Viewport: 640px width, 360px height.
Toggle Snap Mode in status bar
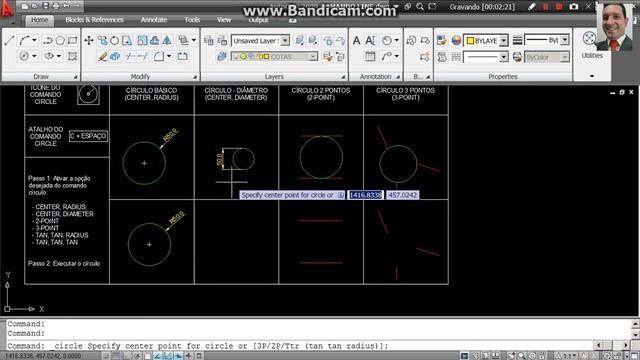[x=106, y=356]
